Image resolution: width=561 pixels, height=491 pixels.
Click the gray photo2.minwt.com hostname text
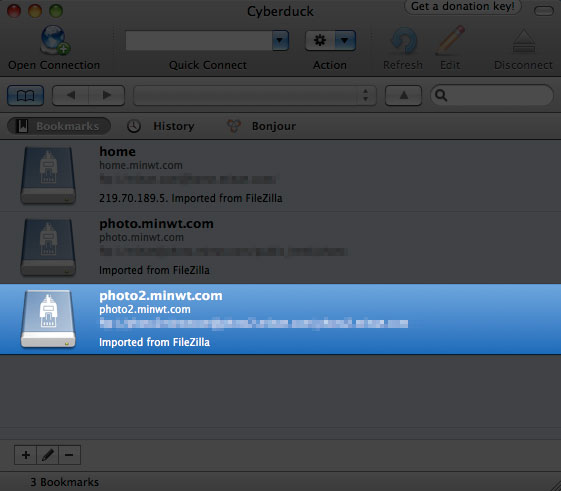(145, 309)
